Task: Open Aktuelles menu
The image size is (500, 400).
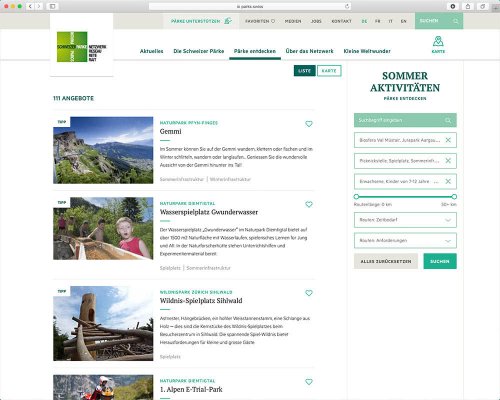Action: click(x=152, y=51)
